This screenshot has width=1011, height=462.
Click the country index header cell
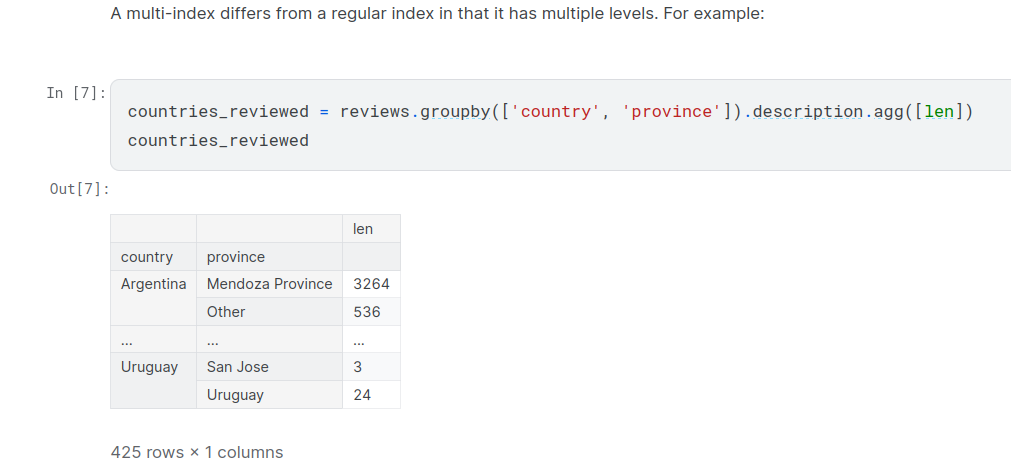click(x=147, y=257)
